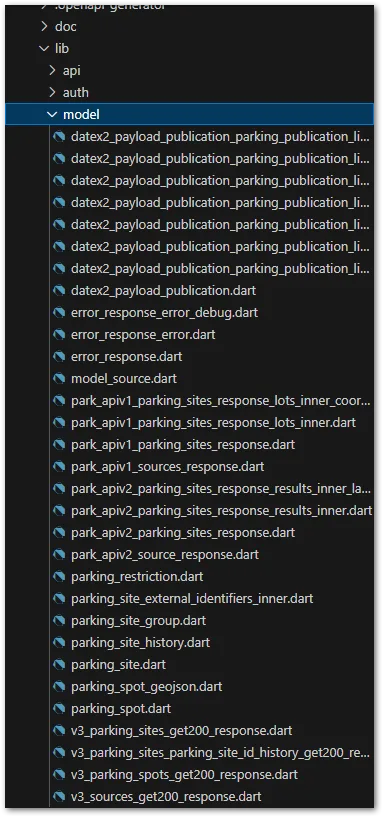Open park_apiv1_parking_sites_response_lots_inner_coor... file

pyautogui.click(x=221, y=401)
